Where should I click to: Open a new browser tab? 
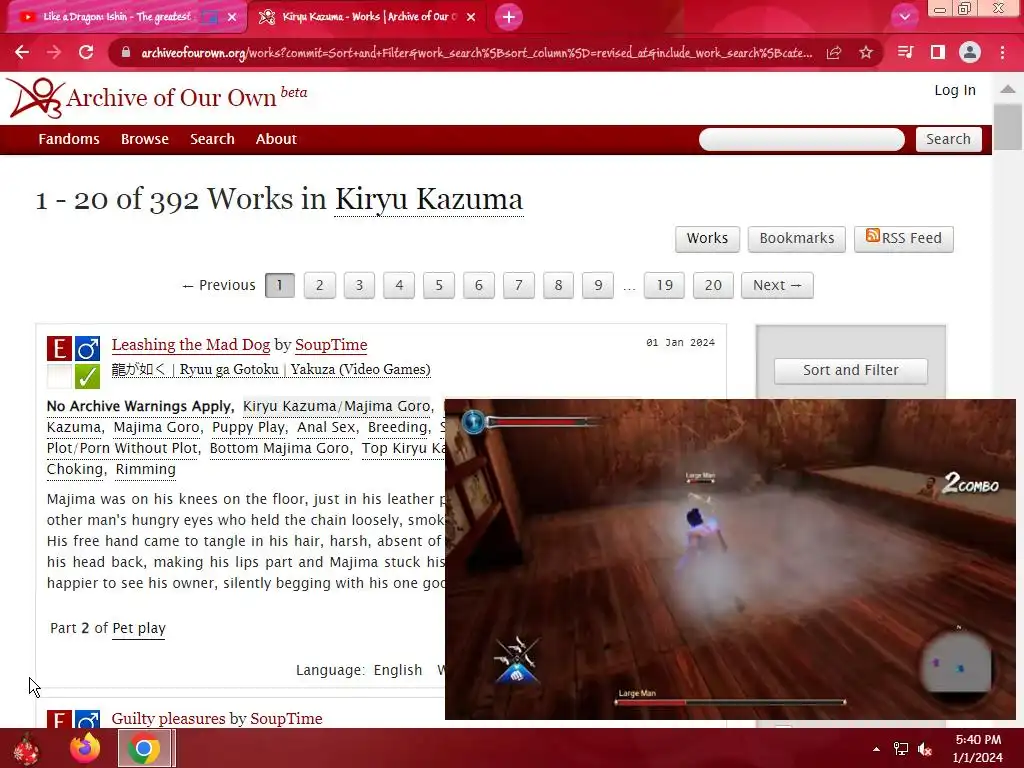click(x=509, y=17)
